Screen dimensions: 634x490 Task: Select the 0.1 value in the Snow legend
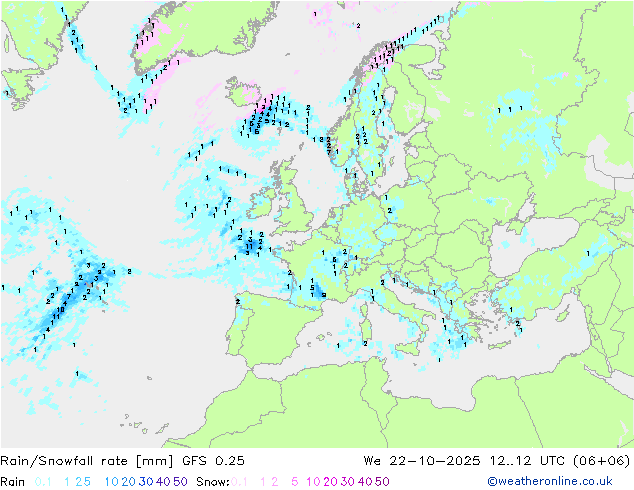[x=239, y=482]
